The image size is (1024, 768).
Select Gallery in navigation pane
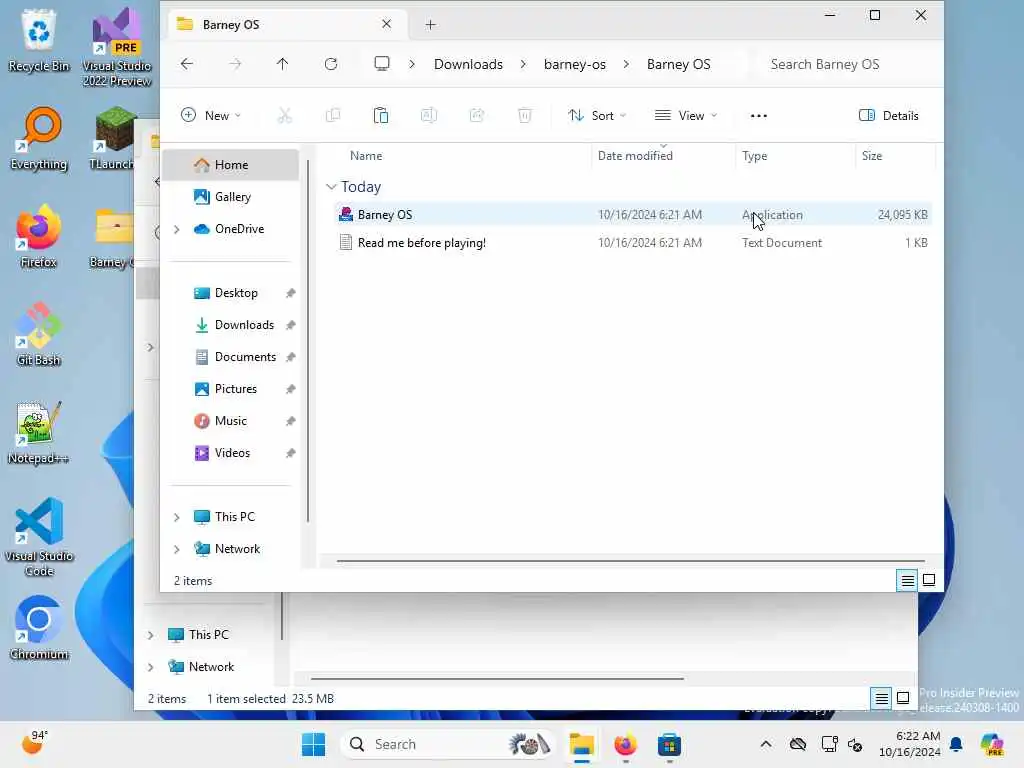230,197
